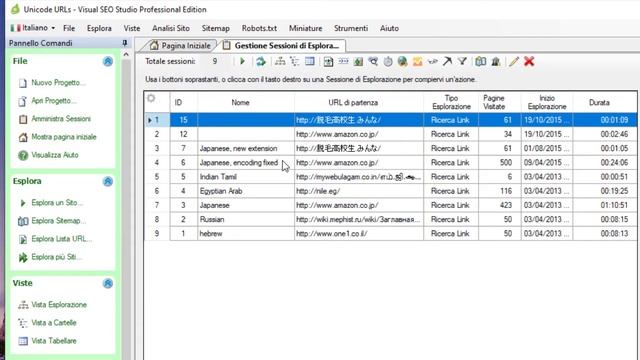Click the green spreadsheet toolbar icon
Viewport: 640px width, 360px height.
pyautogui.click(x=358, y=62)
